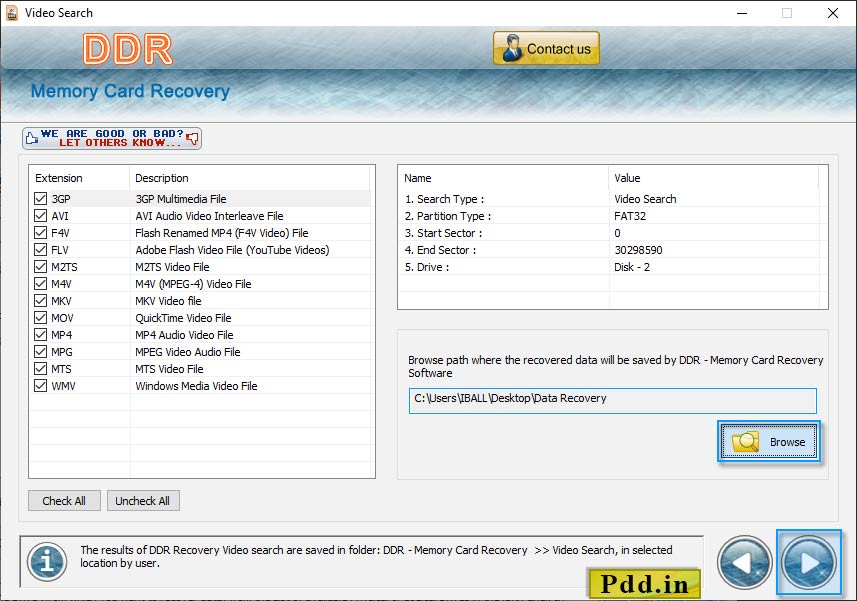
Task: Click '3. Start Sector :' row name
Action: [x=443, y=233]
